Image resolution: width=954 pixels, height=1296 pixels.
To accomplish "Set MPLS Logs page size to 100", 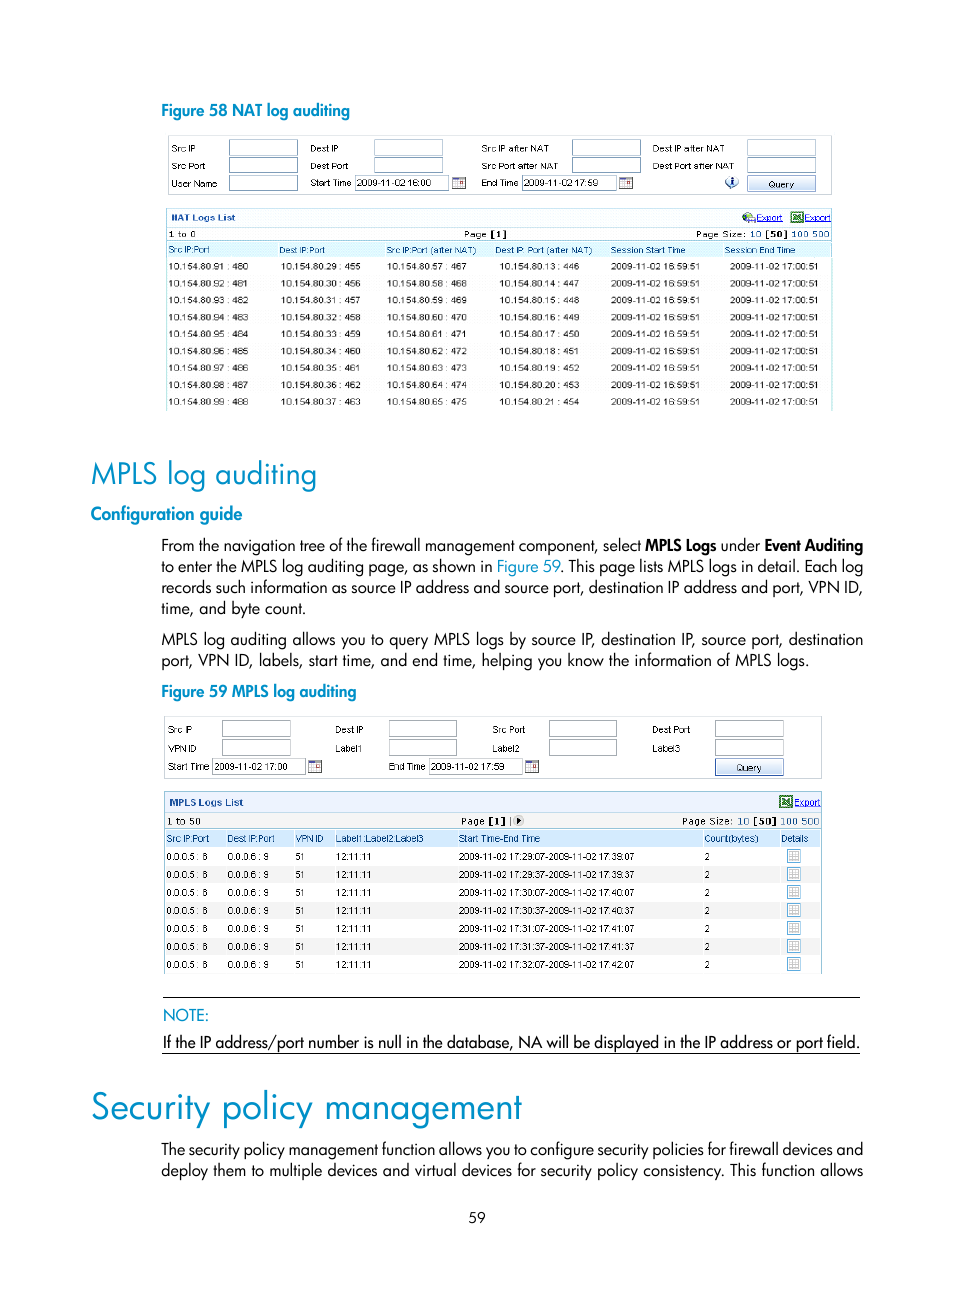I will (x=788, y=821).
